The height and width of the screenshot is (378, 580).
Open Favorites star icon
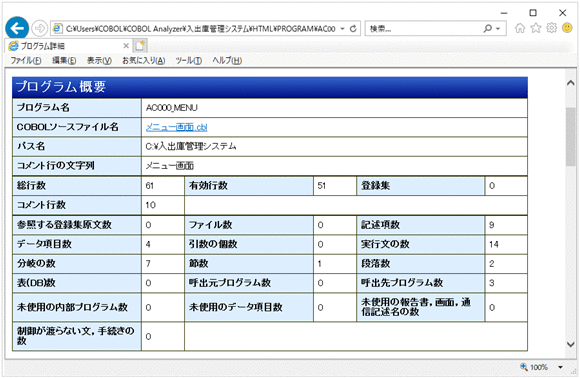536,28
